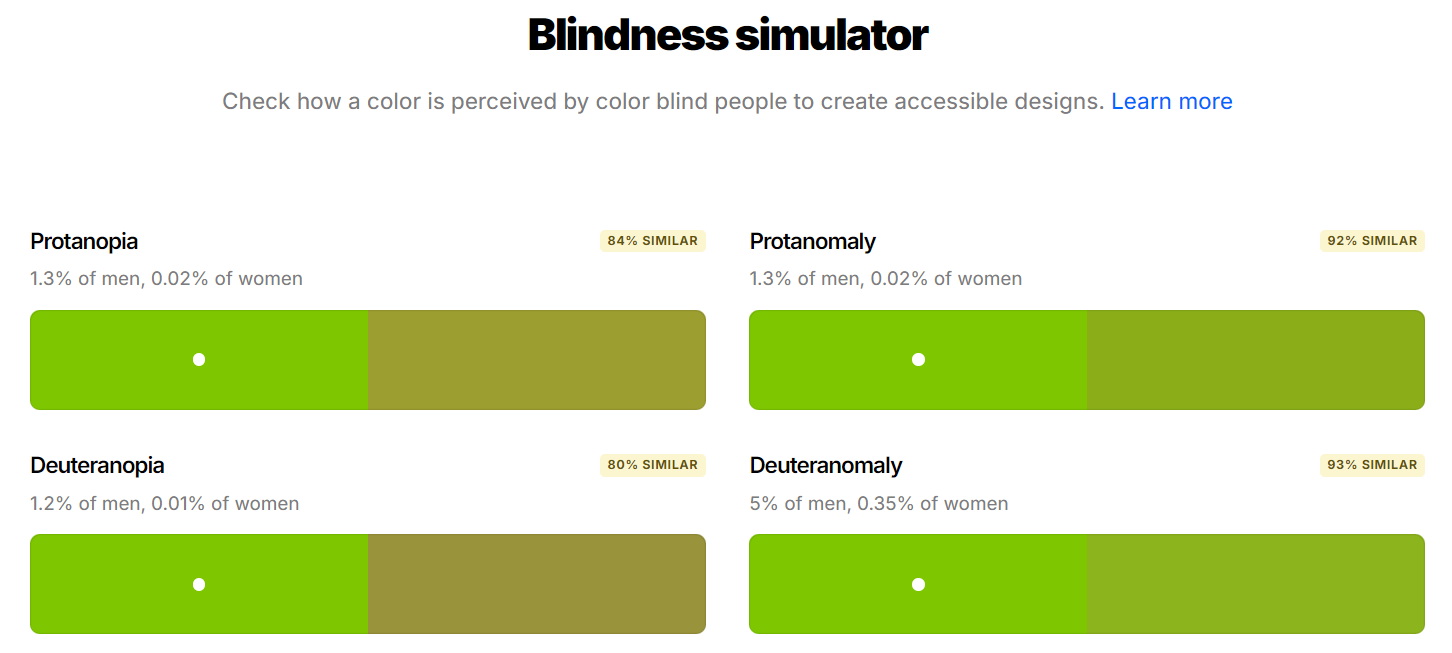Click the 92% SIMILAR badge
This screenshot has width=1452, height=653.
pyautogui.click(x=1372, y=241)
